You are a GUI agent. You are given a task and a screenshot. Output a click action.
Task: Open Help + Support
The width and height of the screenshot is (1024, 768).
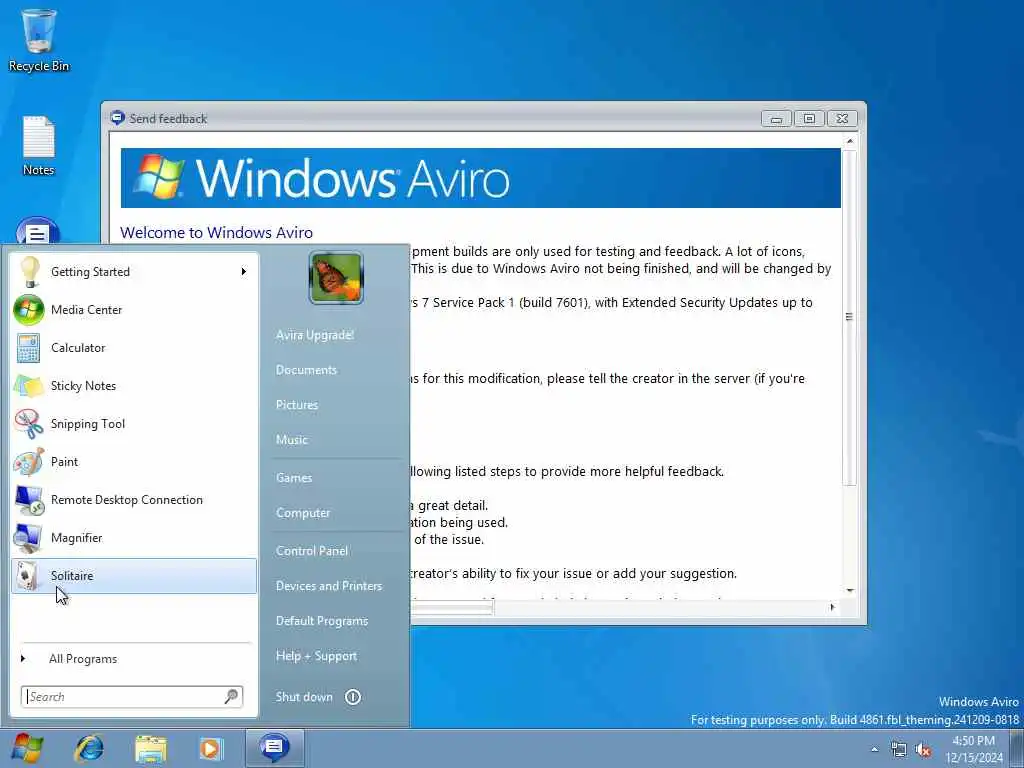[x=316, y=656]
